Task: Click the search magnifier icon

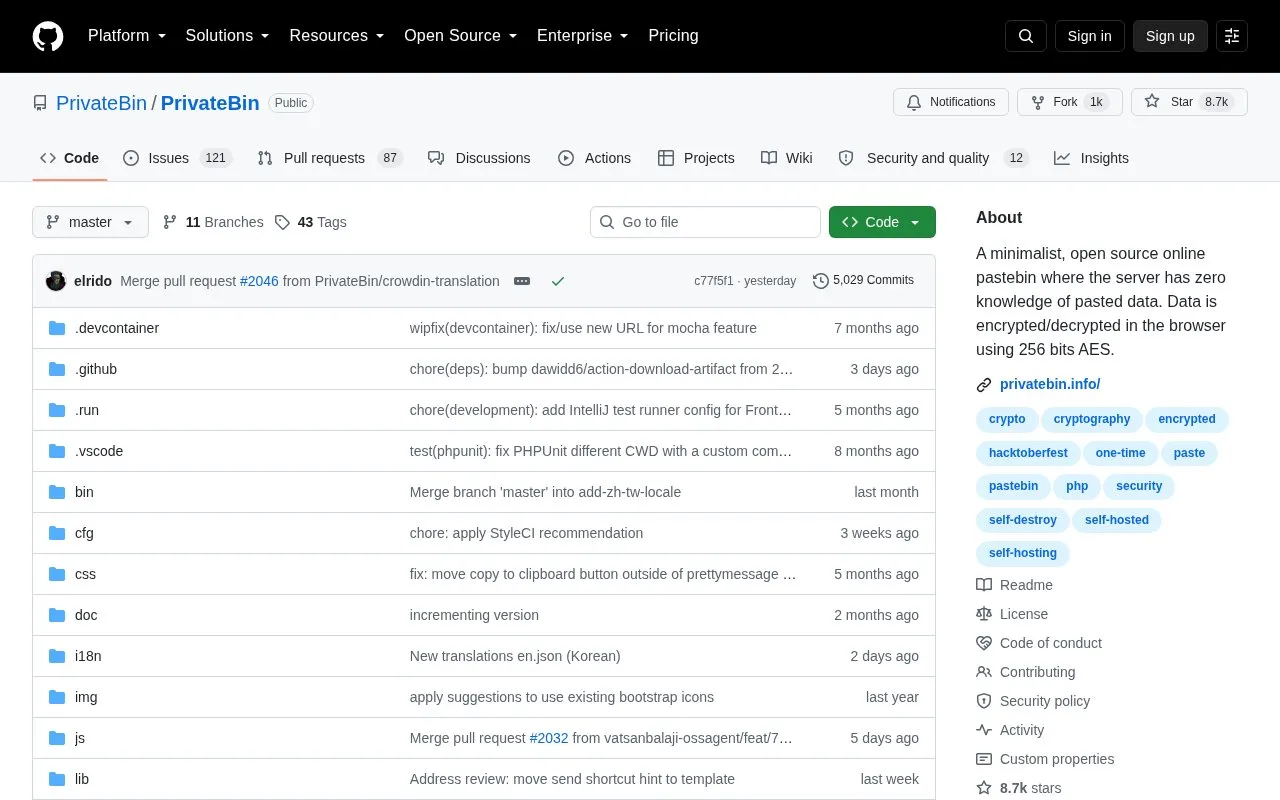Action: (1026, 36)
